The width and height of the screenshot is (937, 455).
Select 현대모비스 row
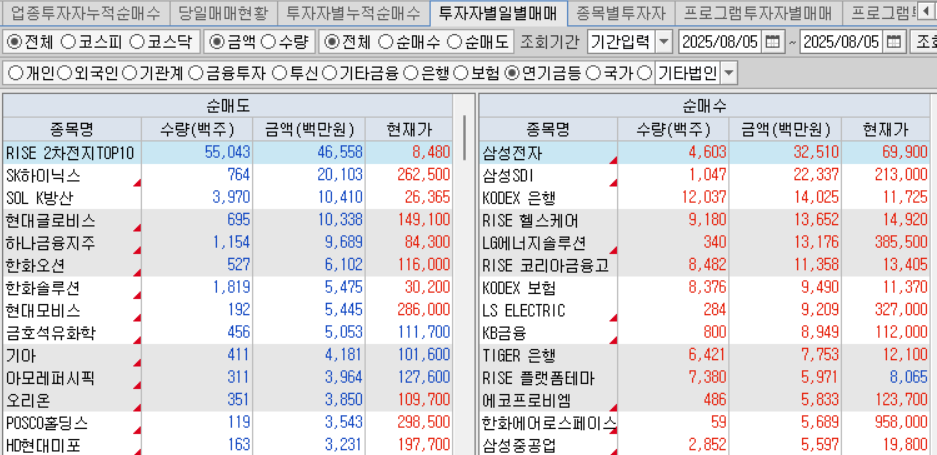[228, 310]
